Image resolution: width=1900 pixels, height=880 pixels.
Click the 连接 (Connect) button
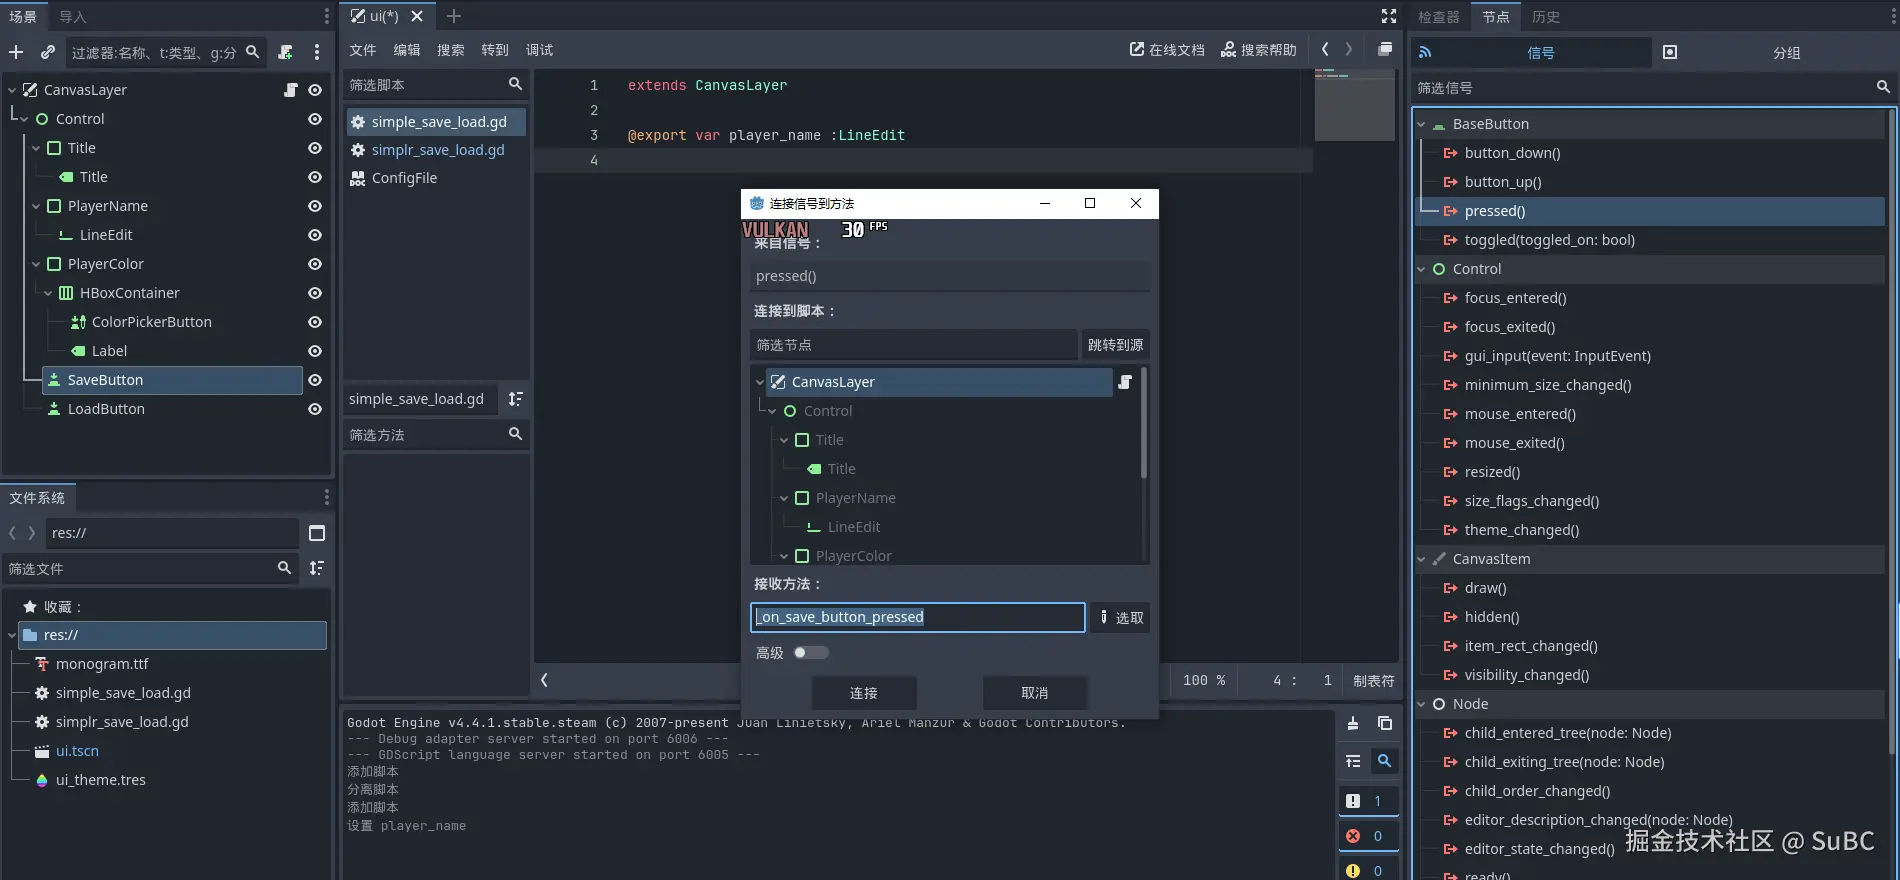[x=863, y=693]
